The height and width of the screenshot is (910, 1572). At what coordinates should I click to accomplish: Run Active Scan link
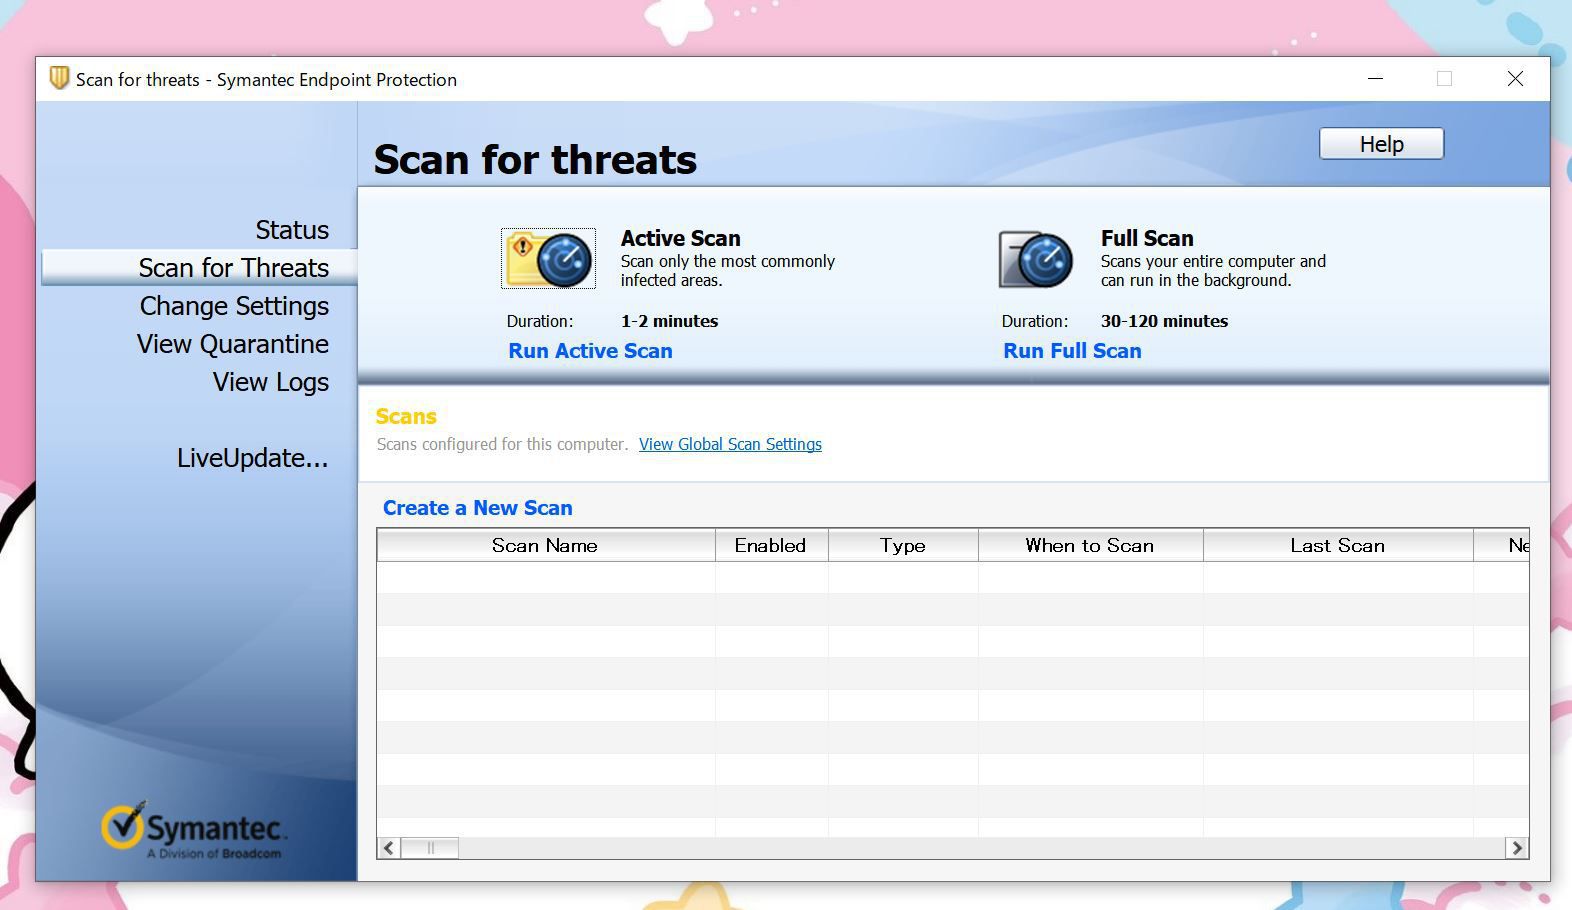coord(590,351)
